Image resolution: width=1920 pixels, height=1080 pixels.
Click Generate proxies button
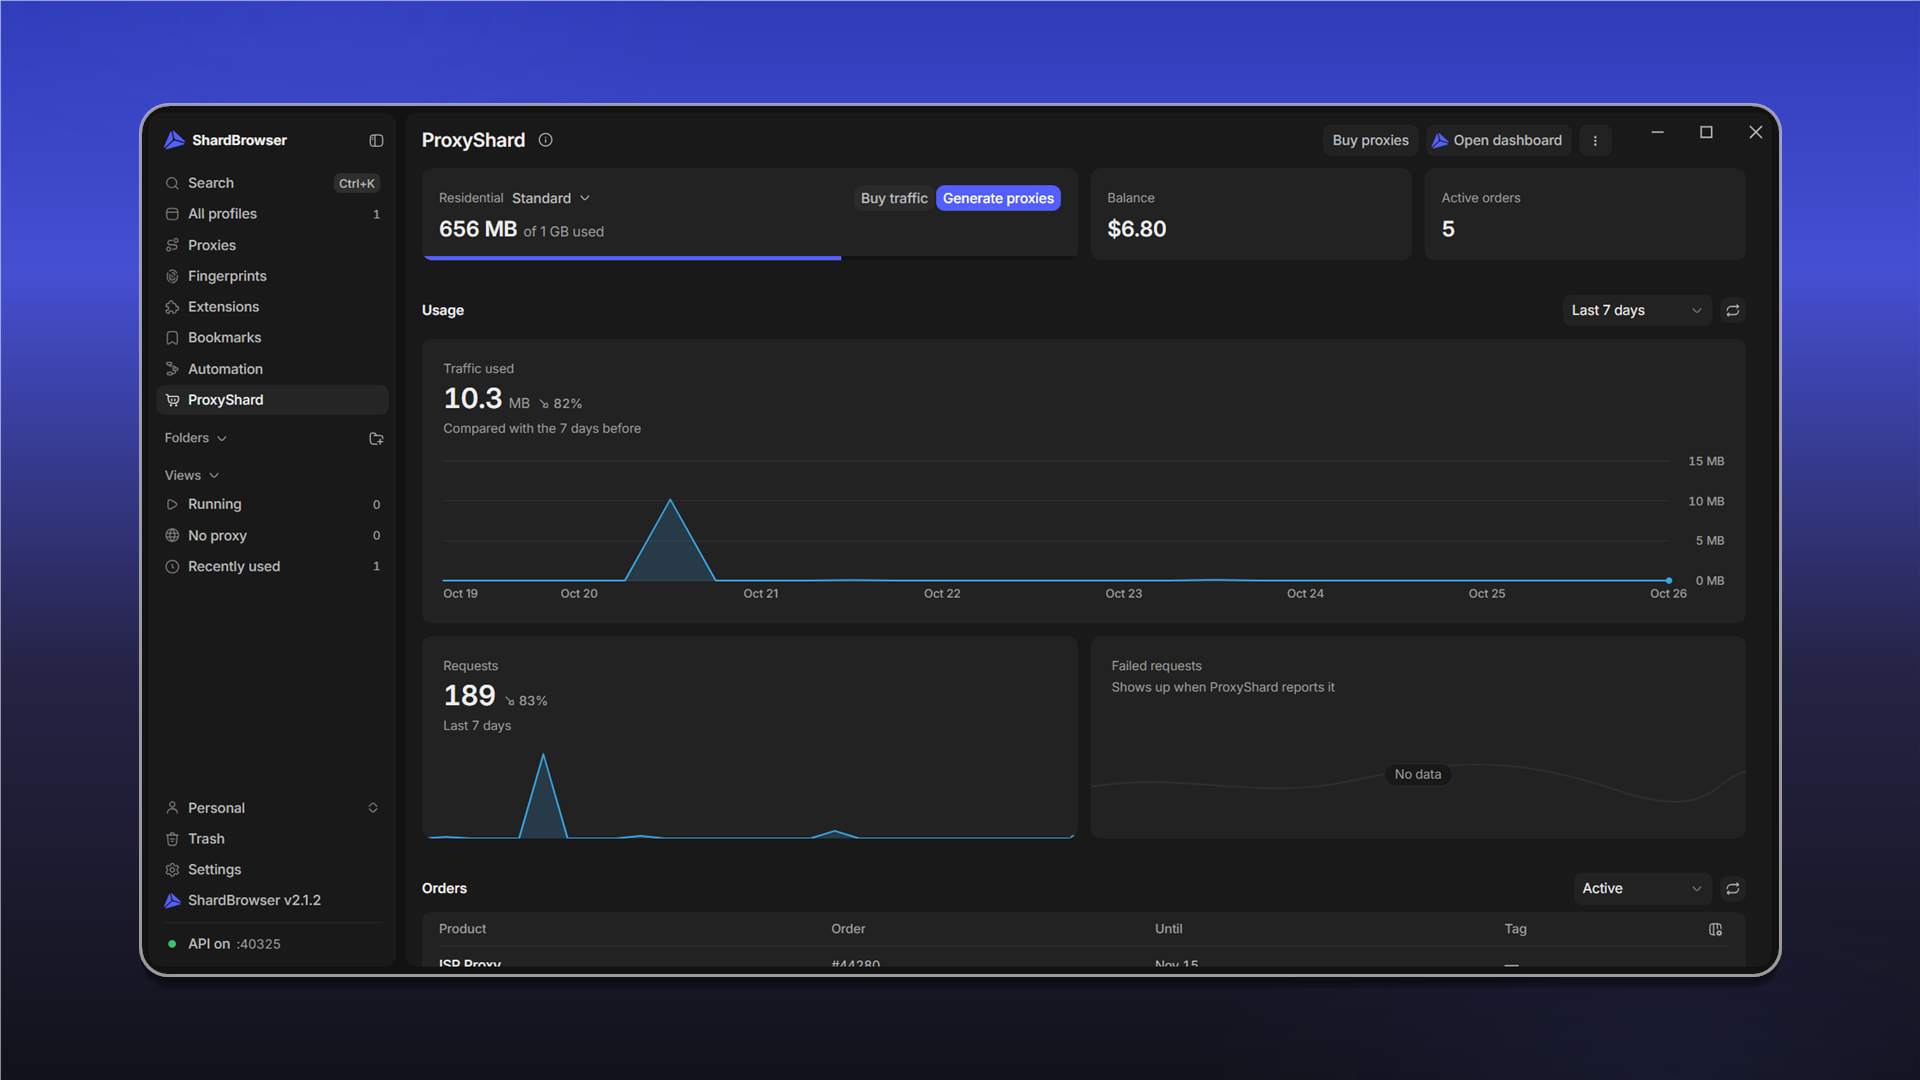pyautogui.click(x=998, y=198)
